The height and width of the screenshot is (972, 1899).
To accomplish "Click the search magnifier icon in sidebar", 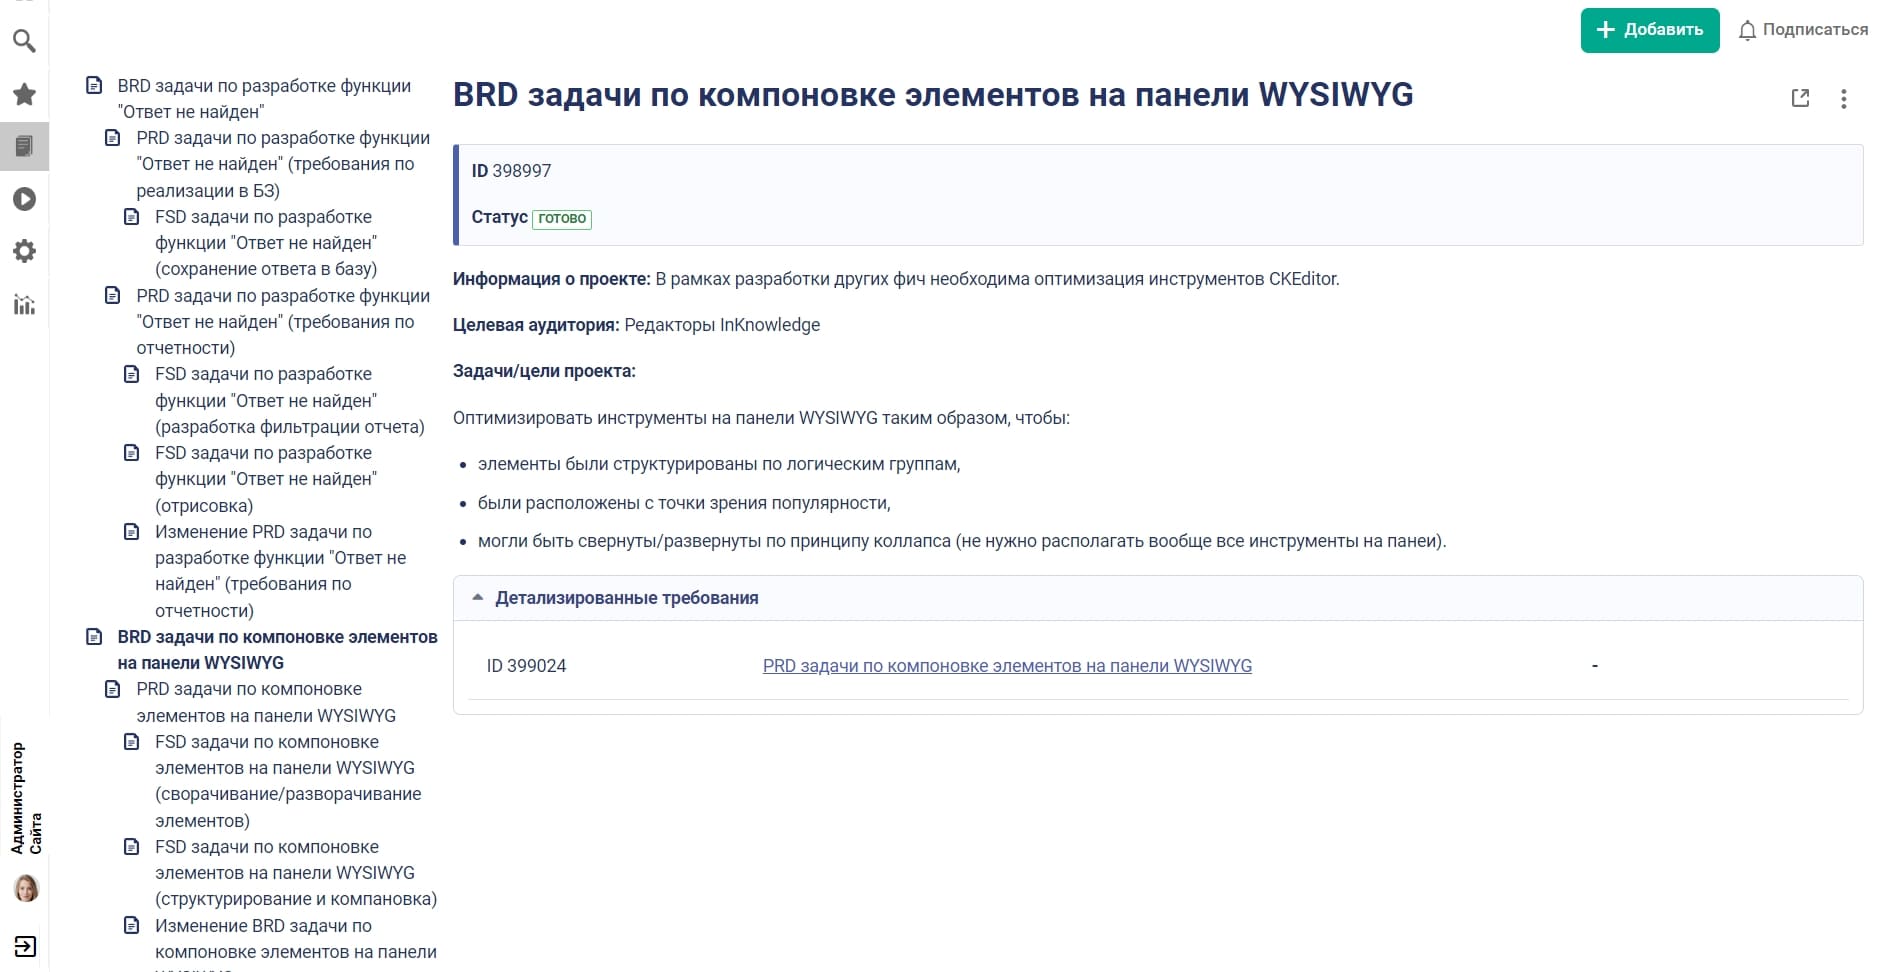I will (x=24, y=41).
